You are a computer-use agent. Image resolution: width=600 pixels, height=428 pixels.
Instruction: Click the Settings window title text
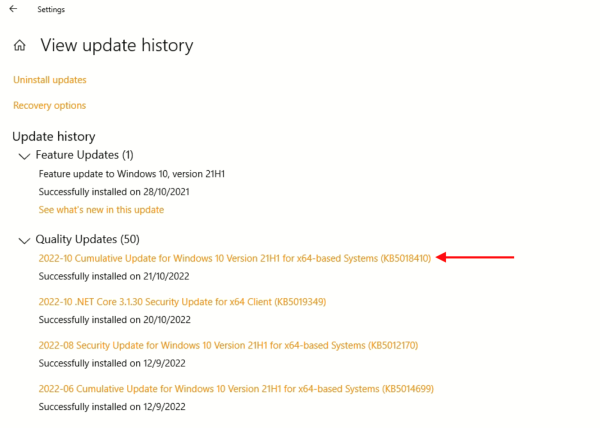tap(52, 9)
